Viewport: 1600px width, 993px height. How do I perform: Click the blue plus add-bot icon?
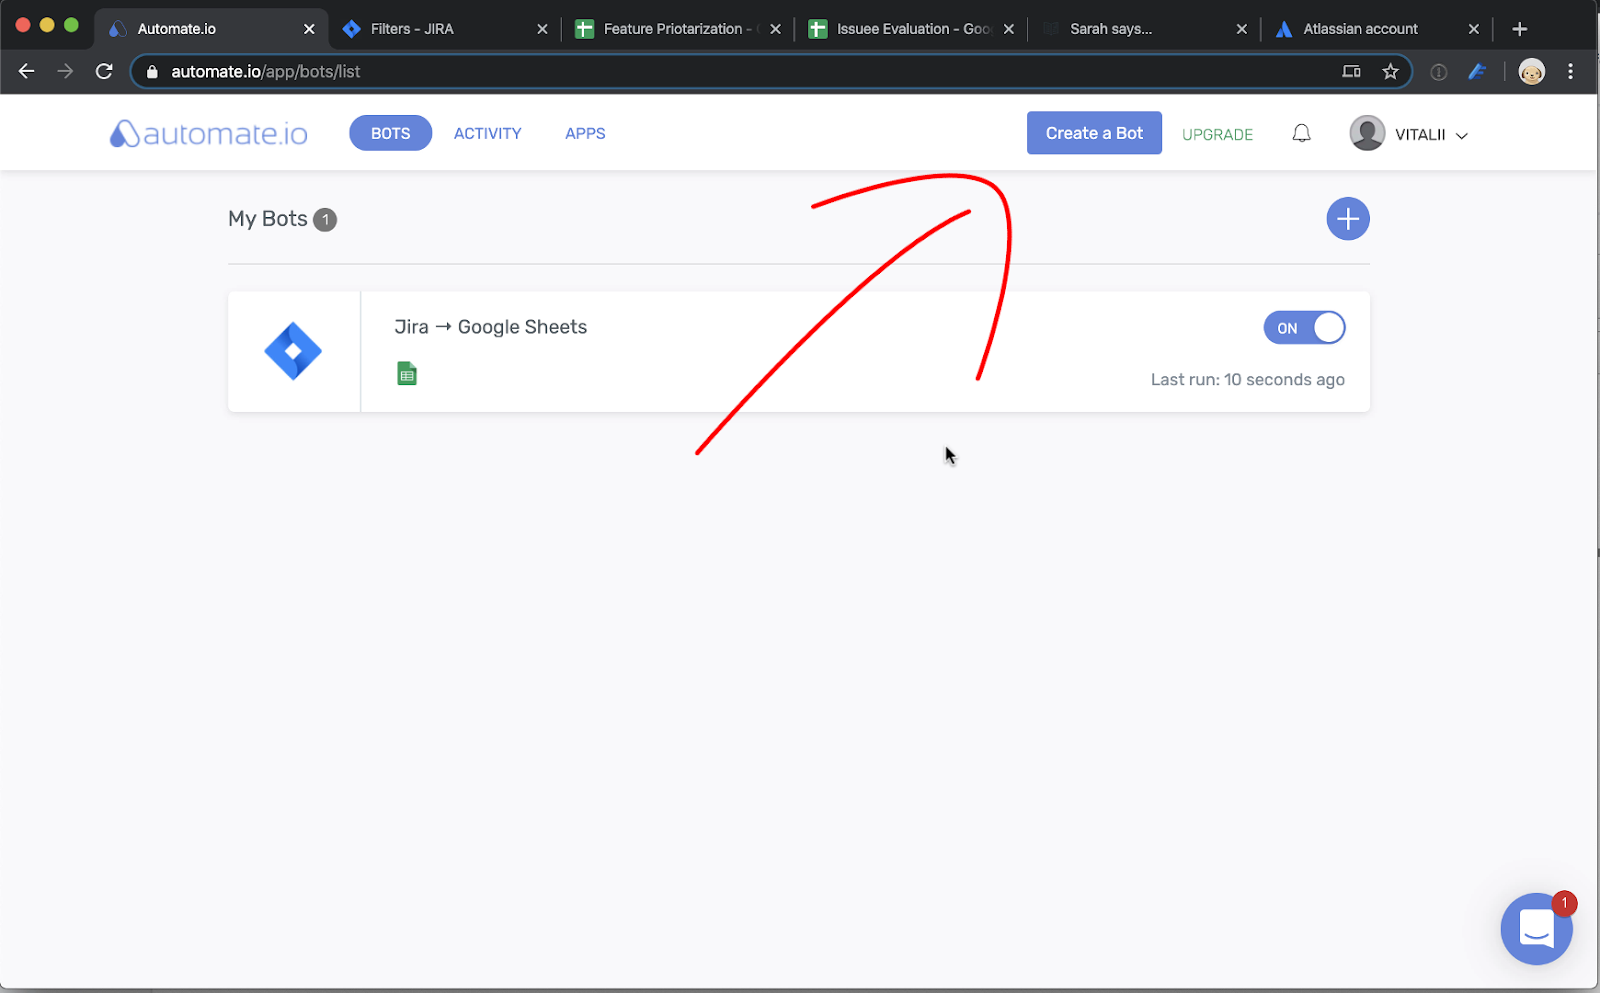pyautogui.click(x=1347, y=219)
